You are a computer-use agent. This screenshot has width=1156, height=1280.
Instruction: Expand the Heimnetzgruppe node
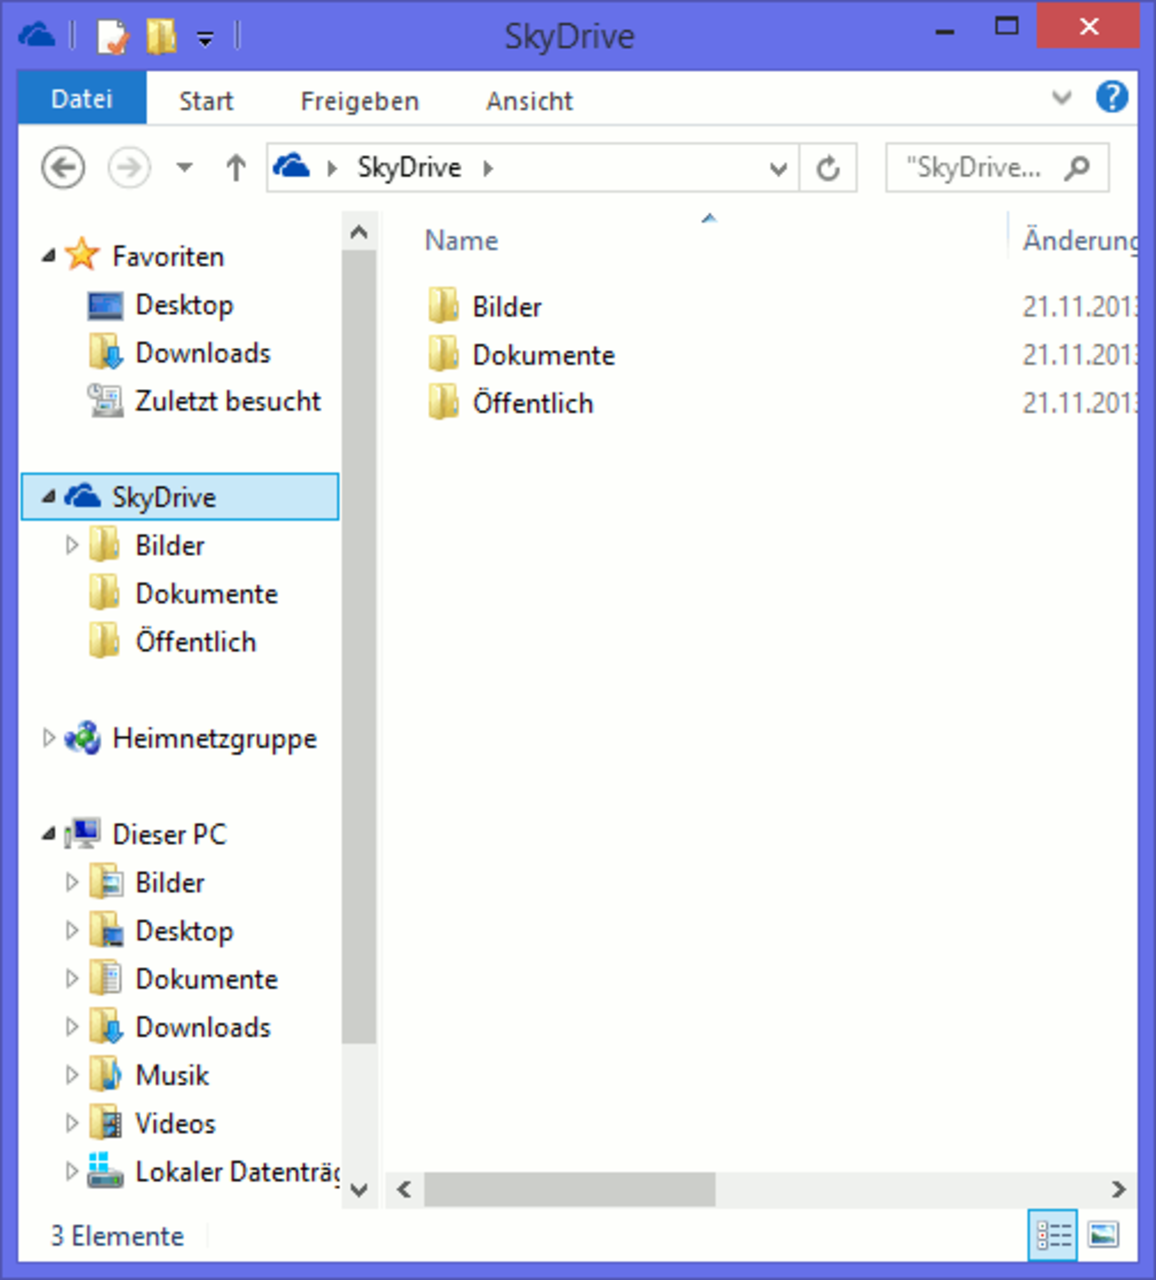[x=48, y=738]
